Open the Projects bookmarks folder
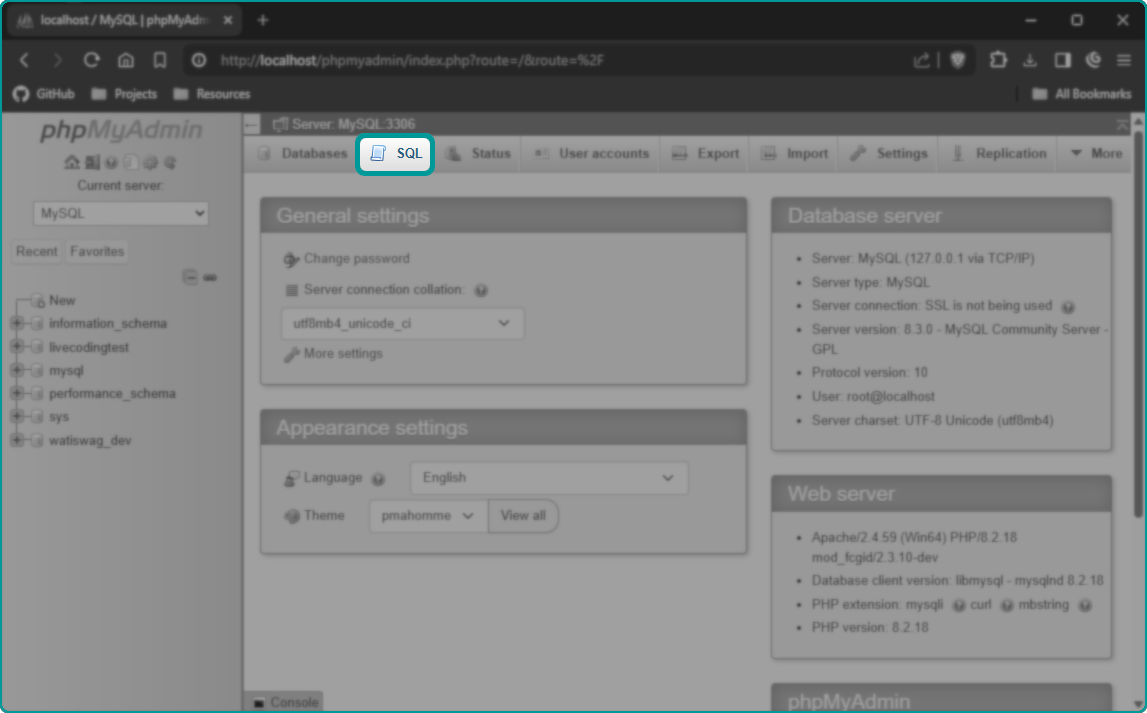 coord(124,94)
